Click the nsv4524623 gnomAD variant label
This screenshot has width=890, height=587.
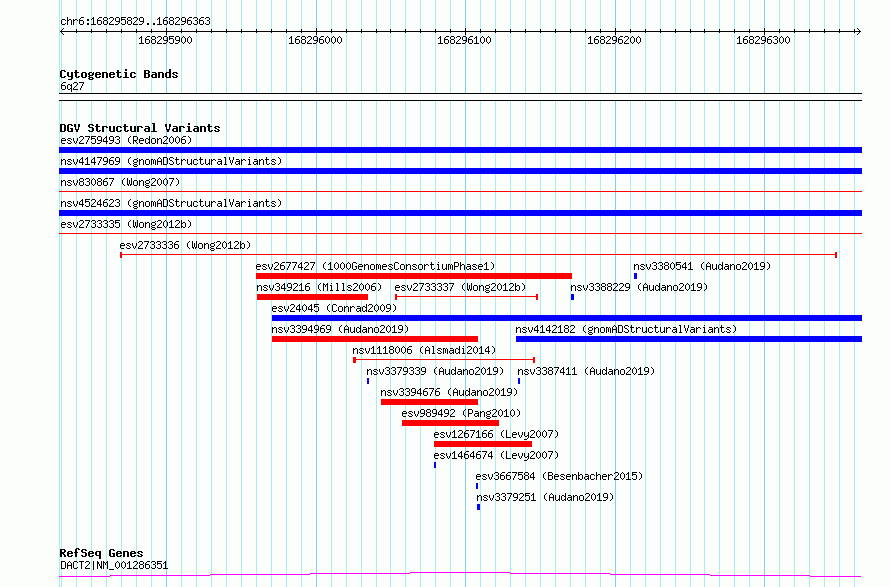click(x=171, y=203)
